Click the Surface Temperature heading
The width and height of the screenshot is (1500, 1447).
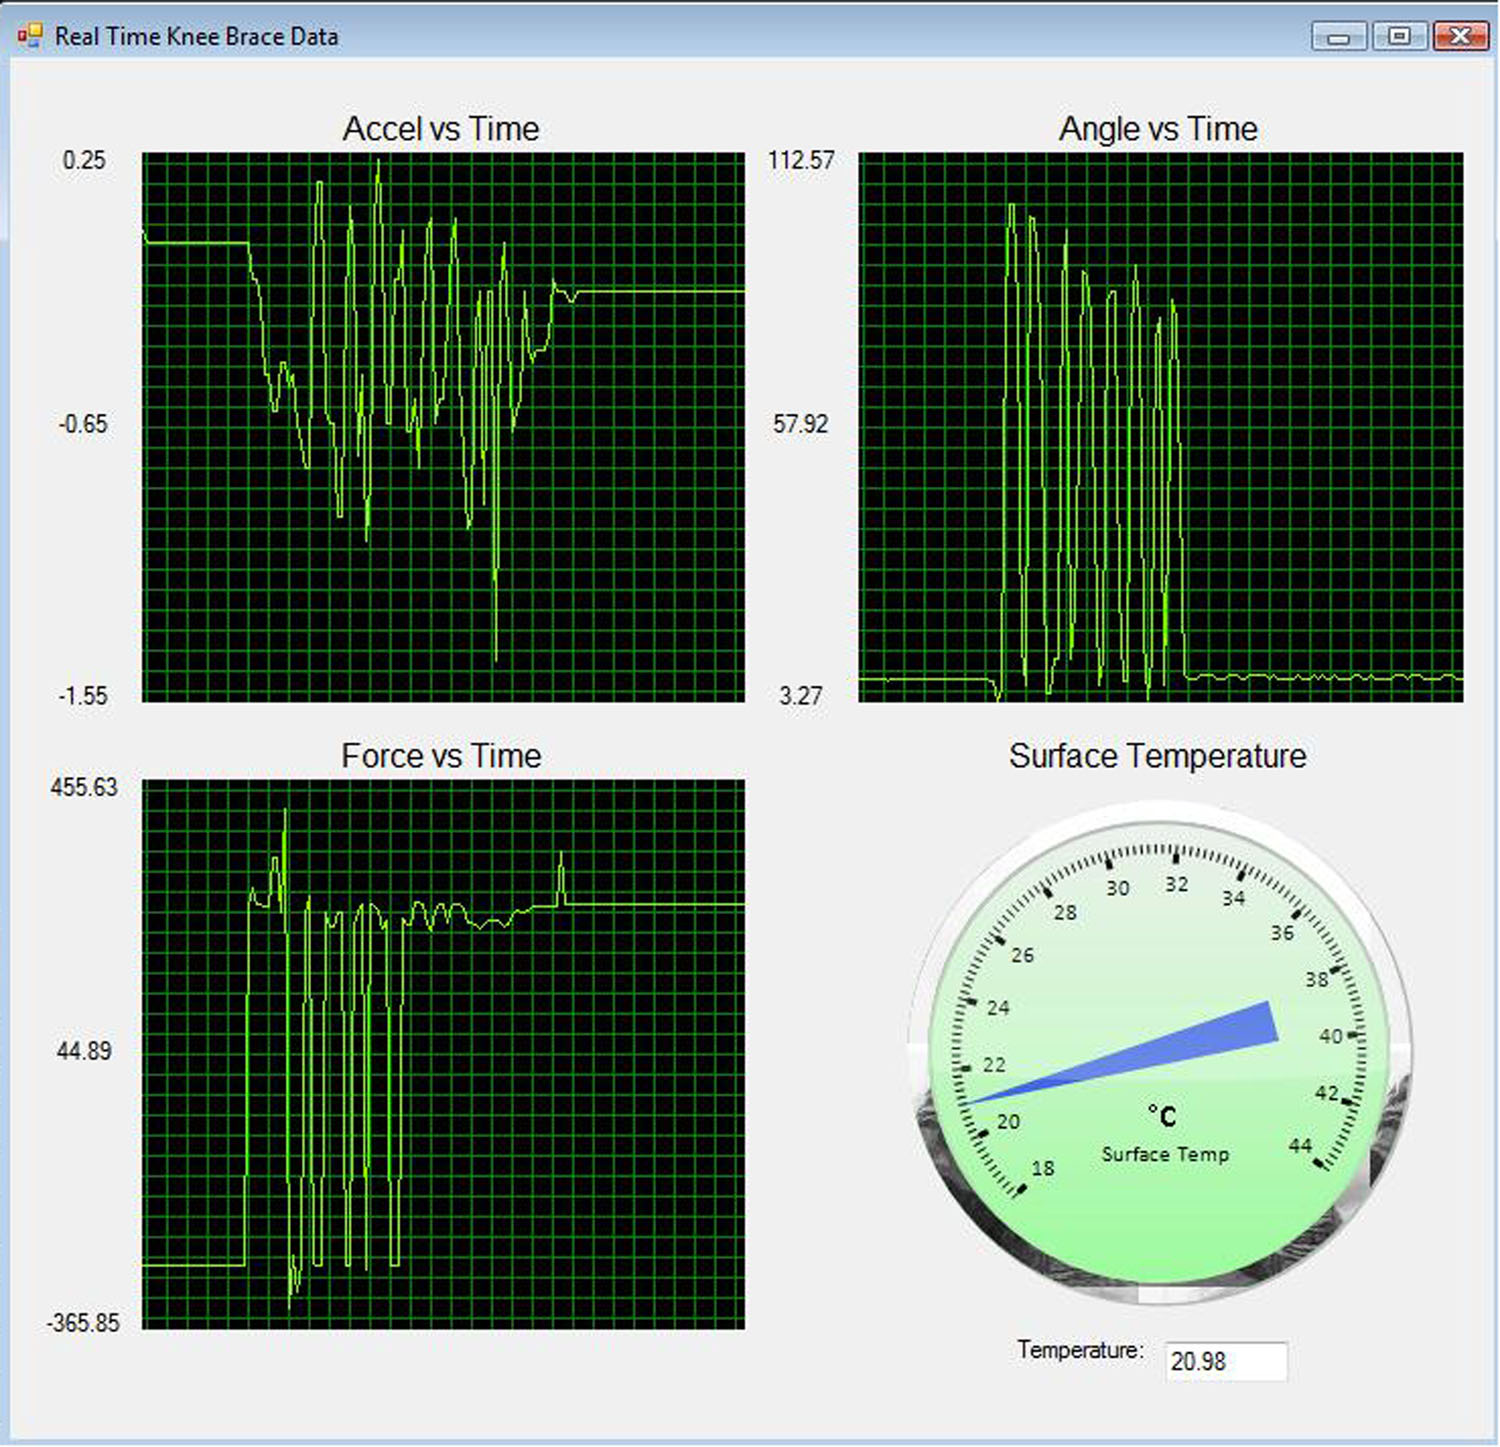(x=1157, y=756)
